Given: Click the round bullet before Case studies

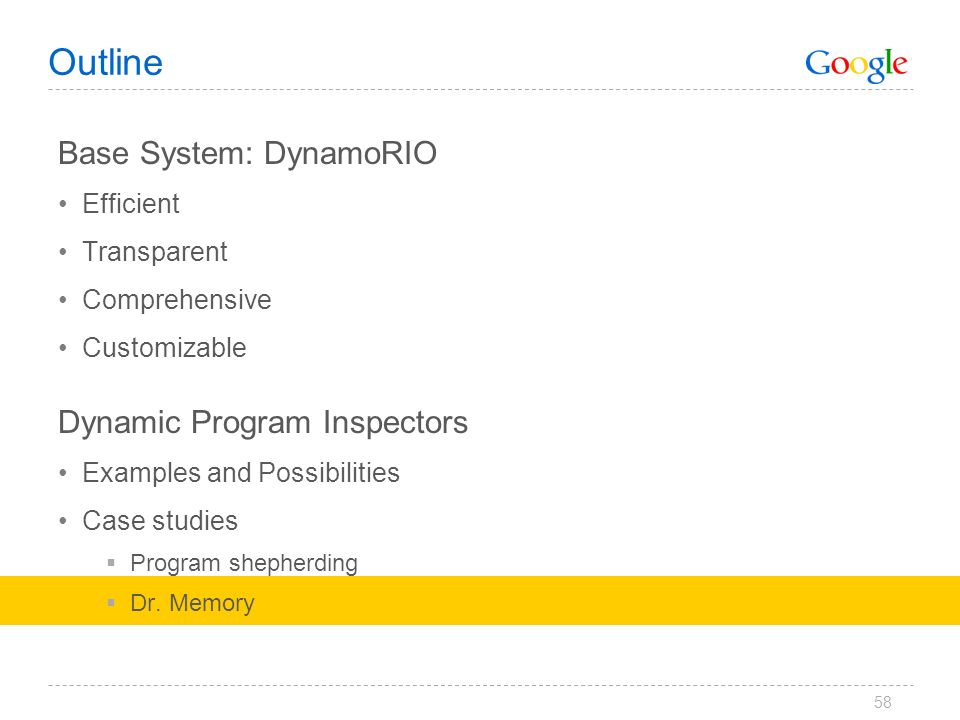Looking at the screenshot, I should (x=62, y=521).
